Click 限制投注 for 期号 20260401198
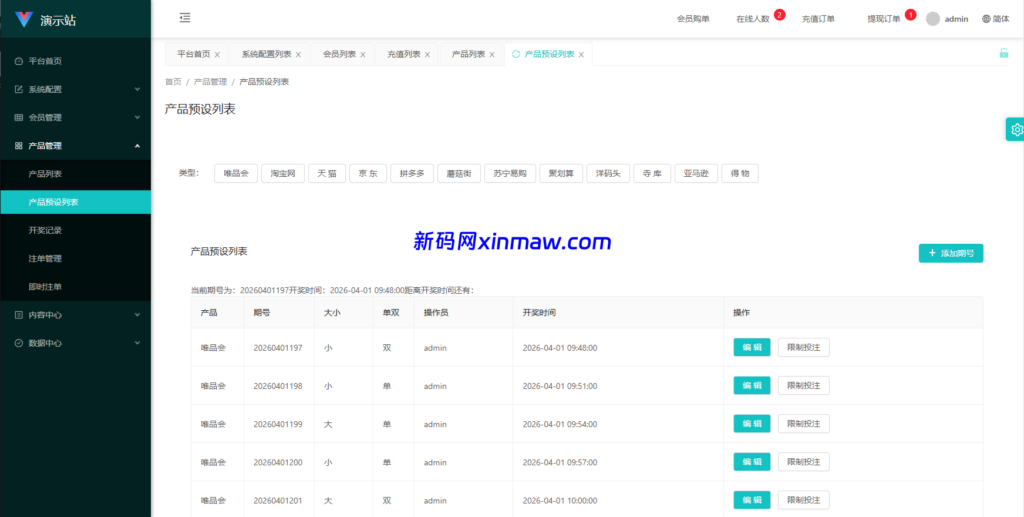This screenshot has height=517, width=1024. coord(803,386)
